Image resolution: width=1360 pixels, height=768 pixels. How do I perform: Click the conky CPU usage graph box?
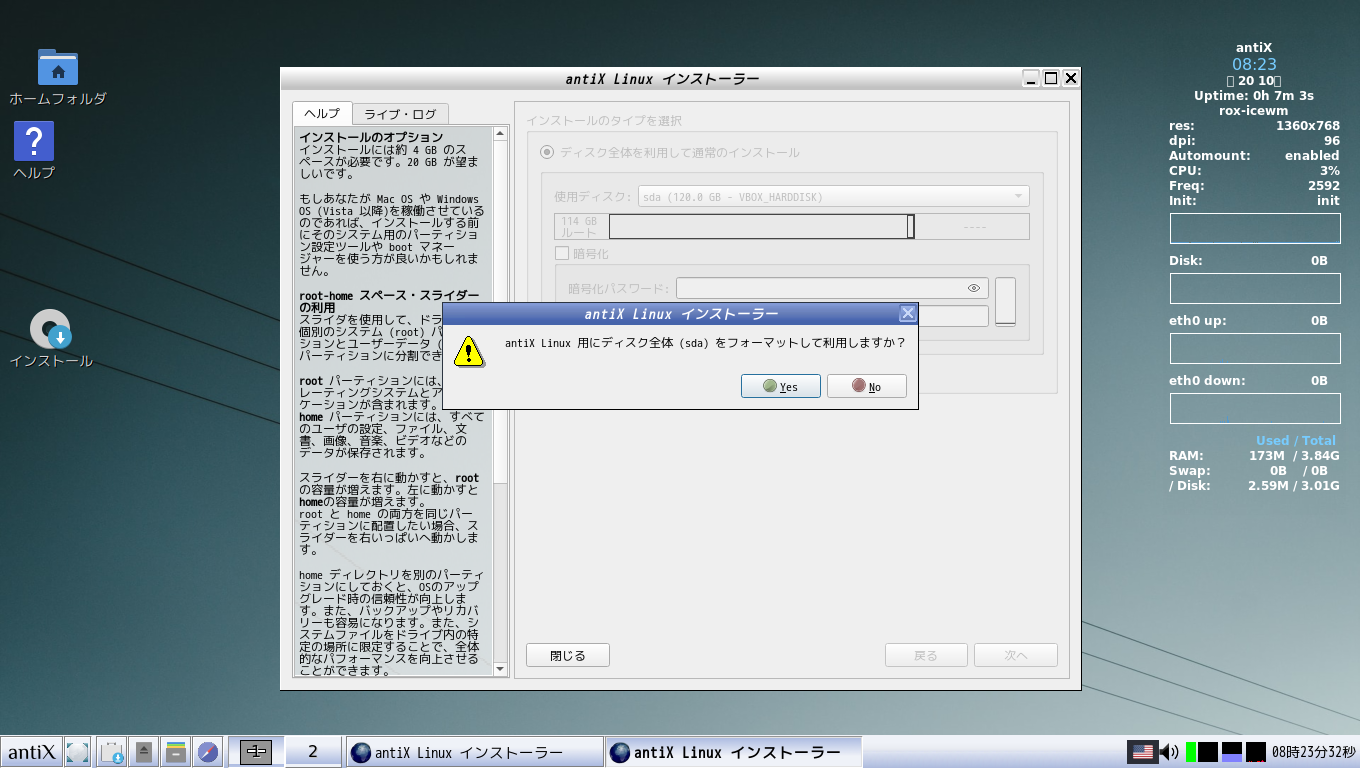click(1255, 228)
